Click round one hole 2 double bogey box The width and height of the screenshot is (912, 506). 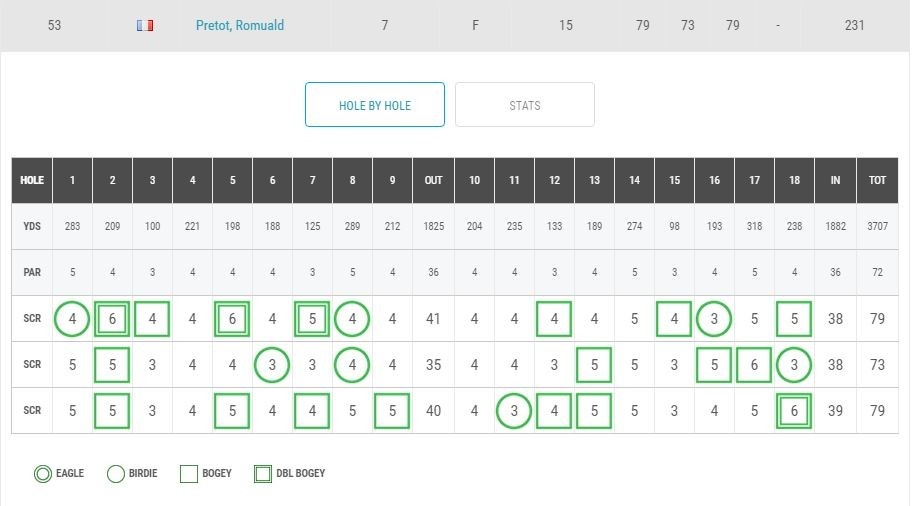112,319
